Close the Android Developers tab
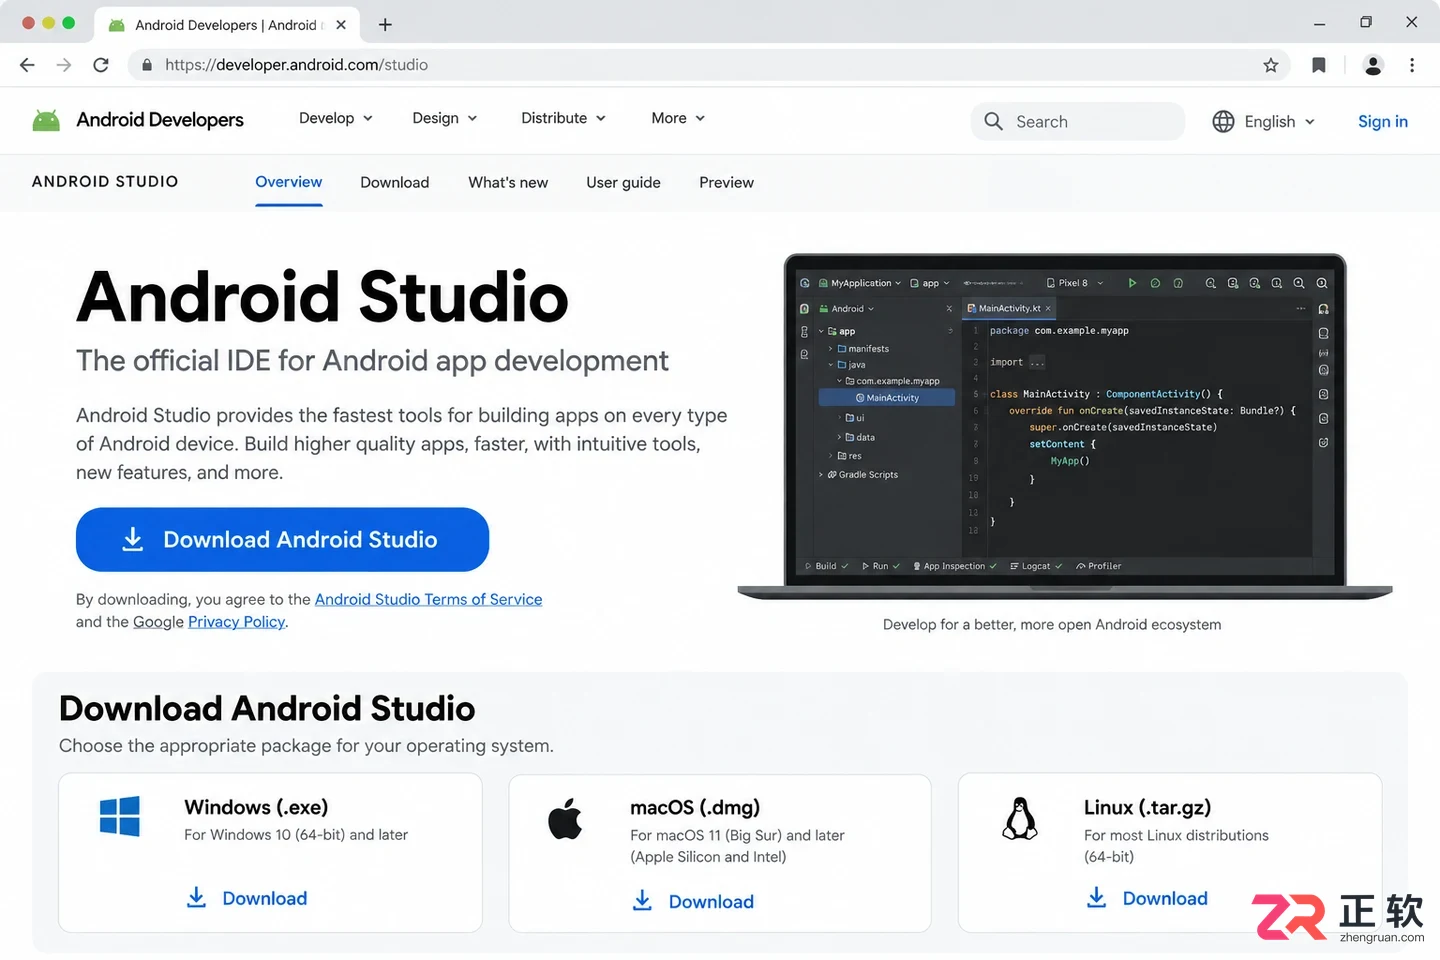The height and width of the screenshot is (960, 1440). click(341, 24)
